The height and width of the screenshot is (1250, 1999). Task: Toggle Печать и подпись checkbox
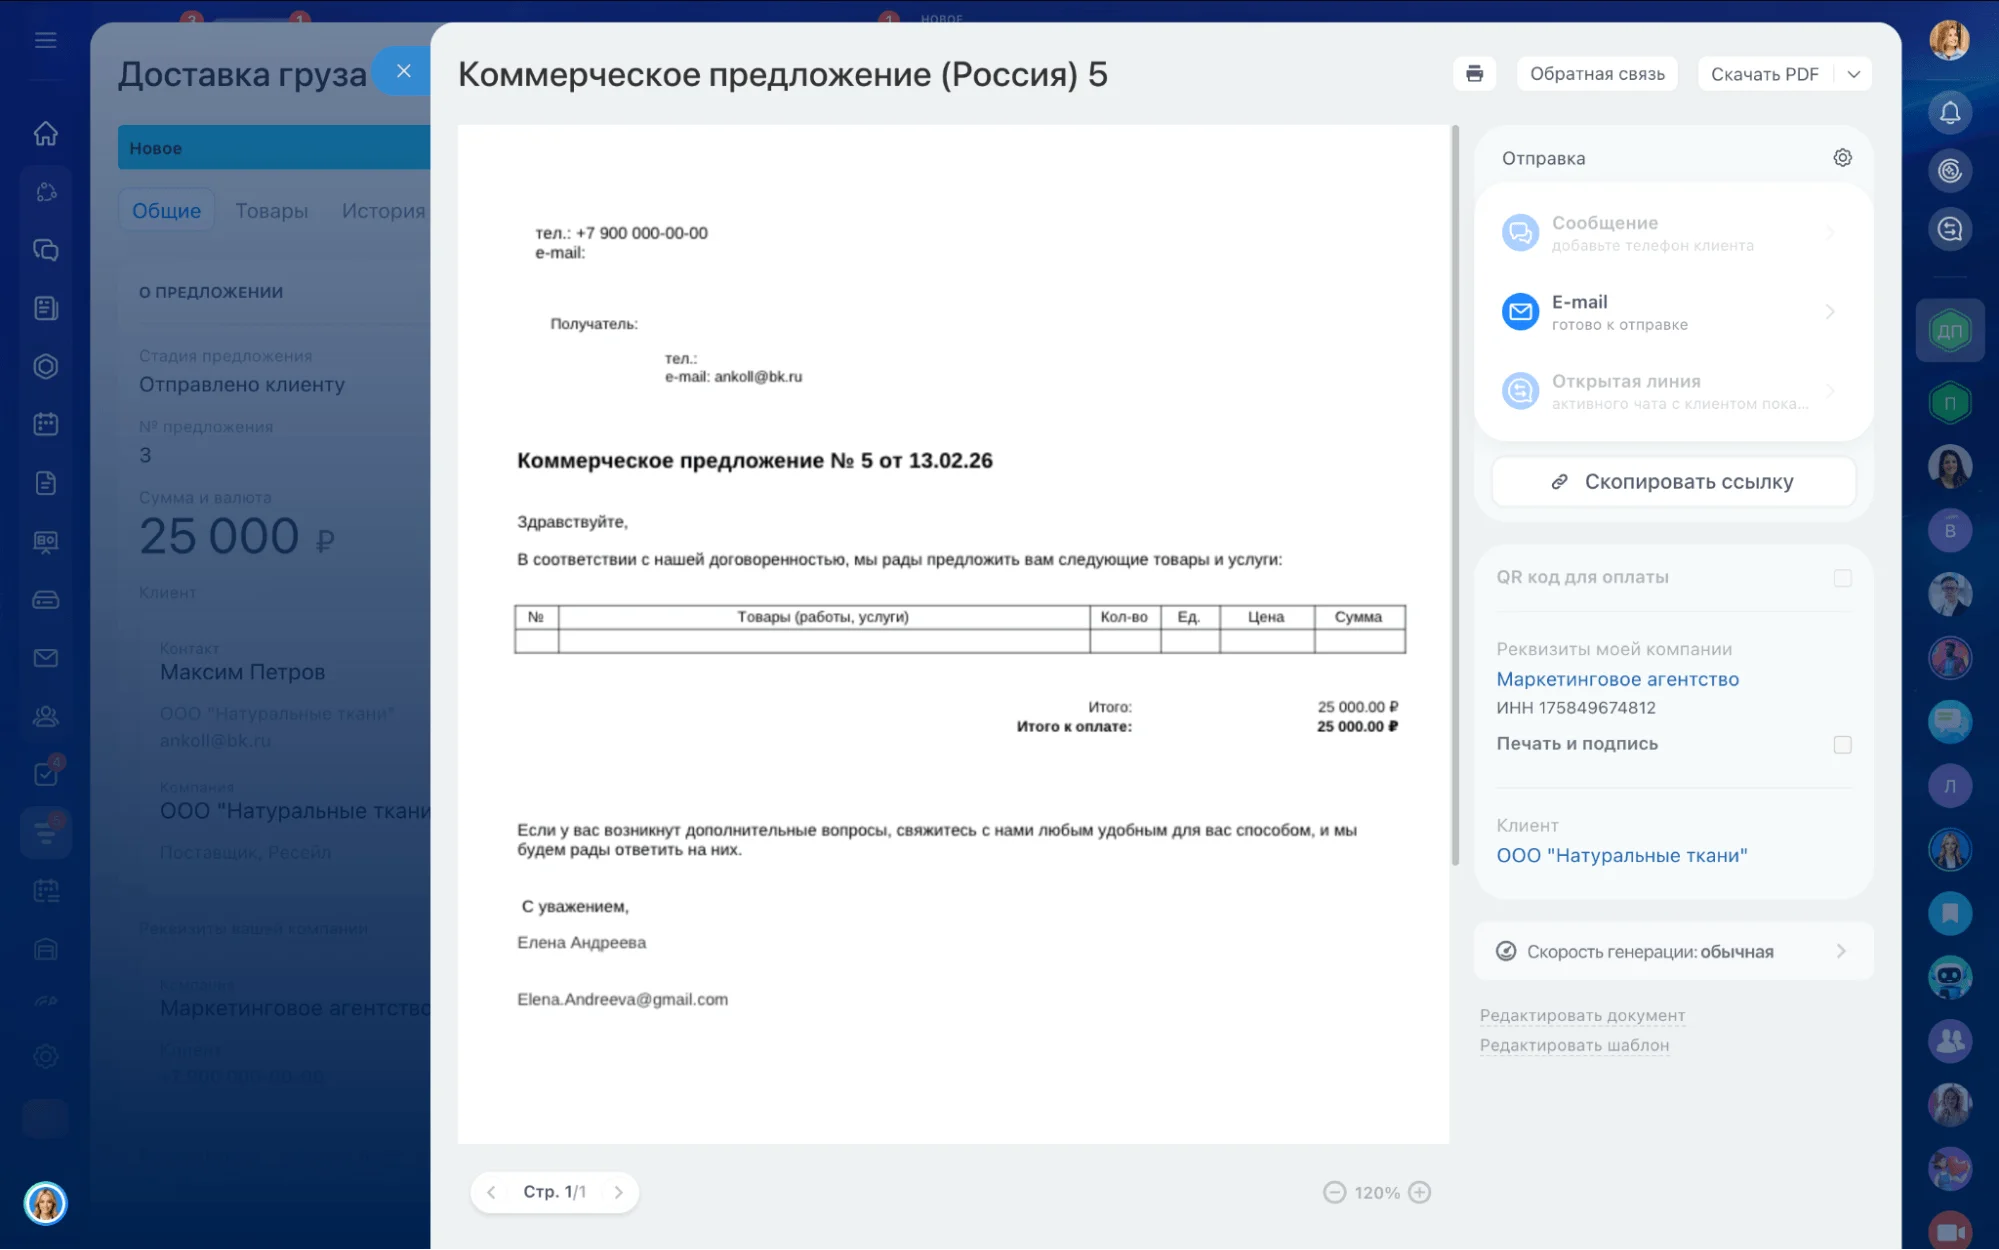1842,745
